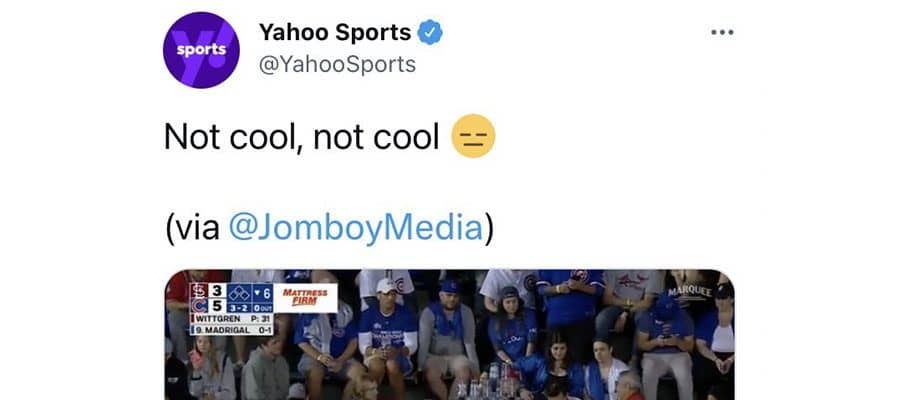
Task: Click the MADRIGAL batter line
Action: (x=231, y=329)
